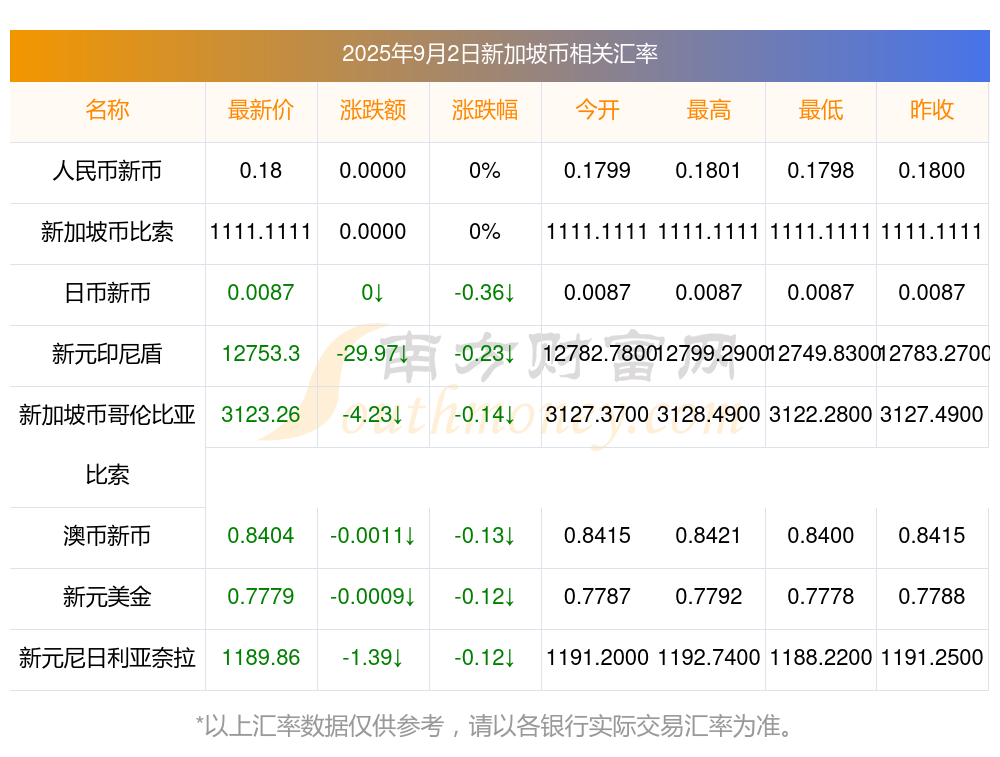Click change percent -0.23↓
Viewport: 1000px width, 757px height.
[485, 353]
